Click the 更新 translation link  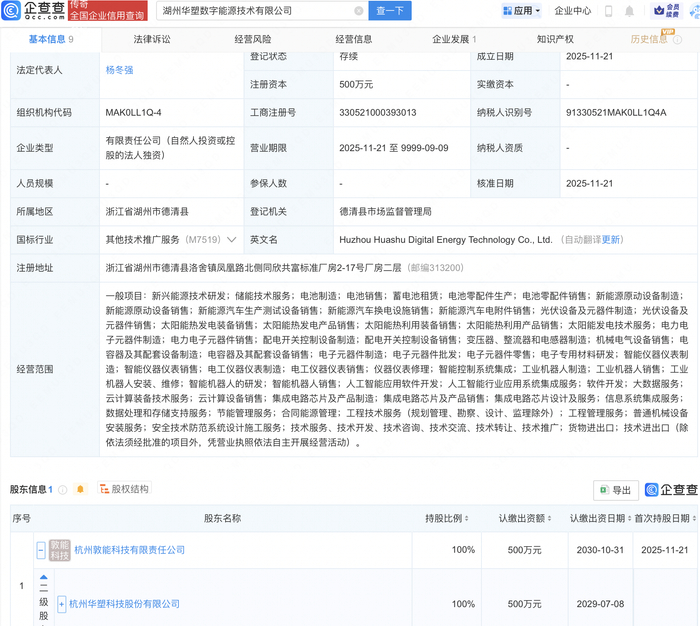point(611,240)
